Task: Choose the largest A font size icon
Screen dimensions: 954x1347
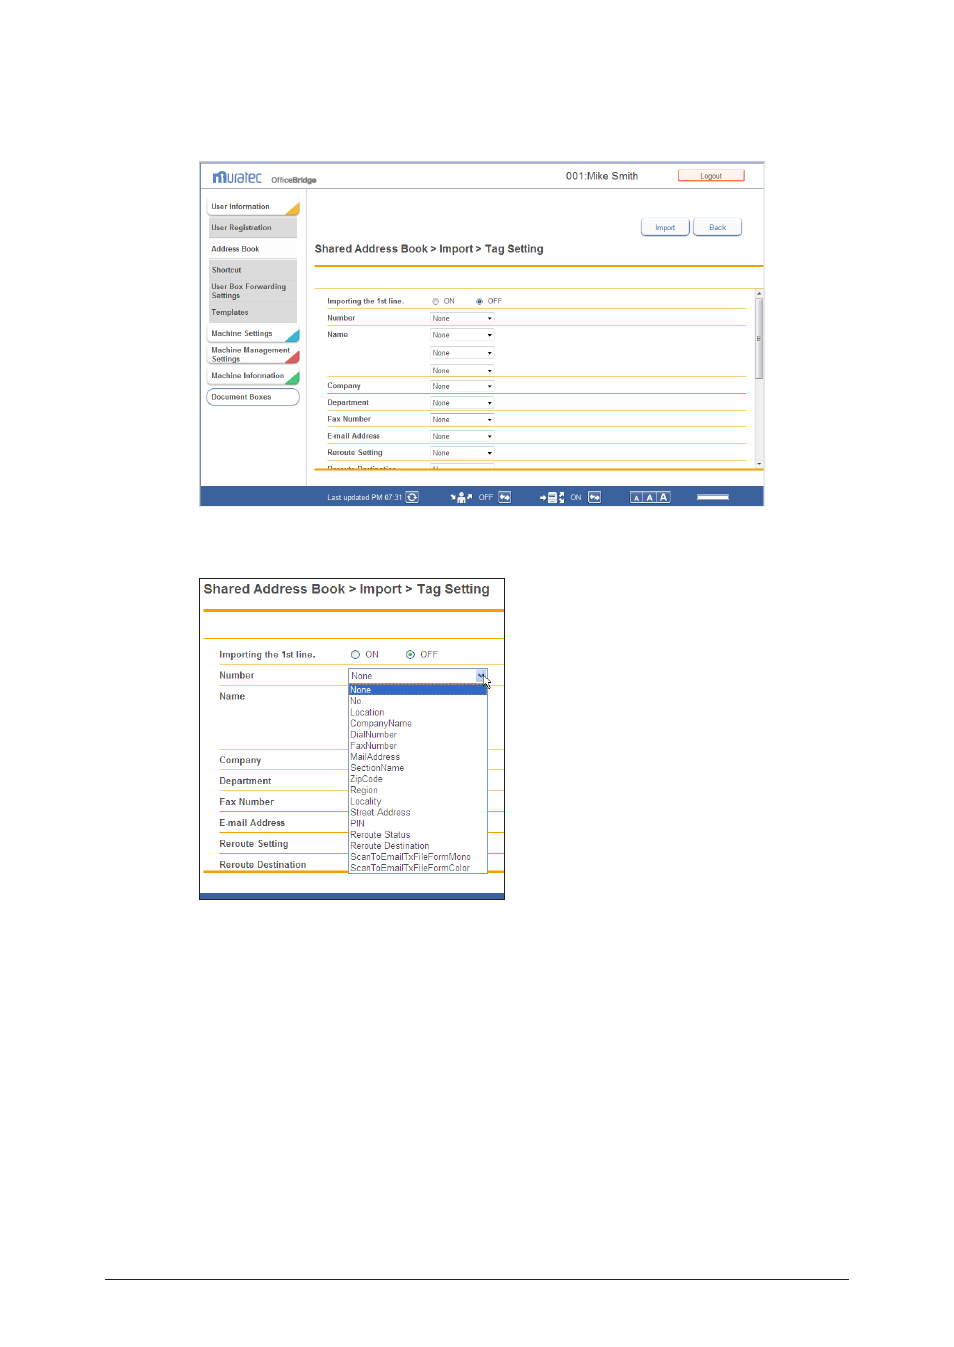Action: [x=663, y=497]
